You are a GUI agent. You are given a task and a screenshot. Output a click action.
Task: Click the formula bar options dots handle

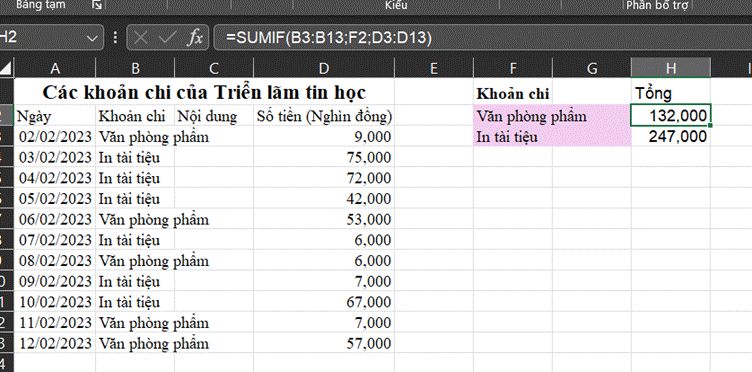click(115, 37)
